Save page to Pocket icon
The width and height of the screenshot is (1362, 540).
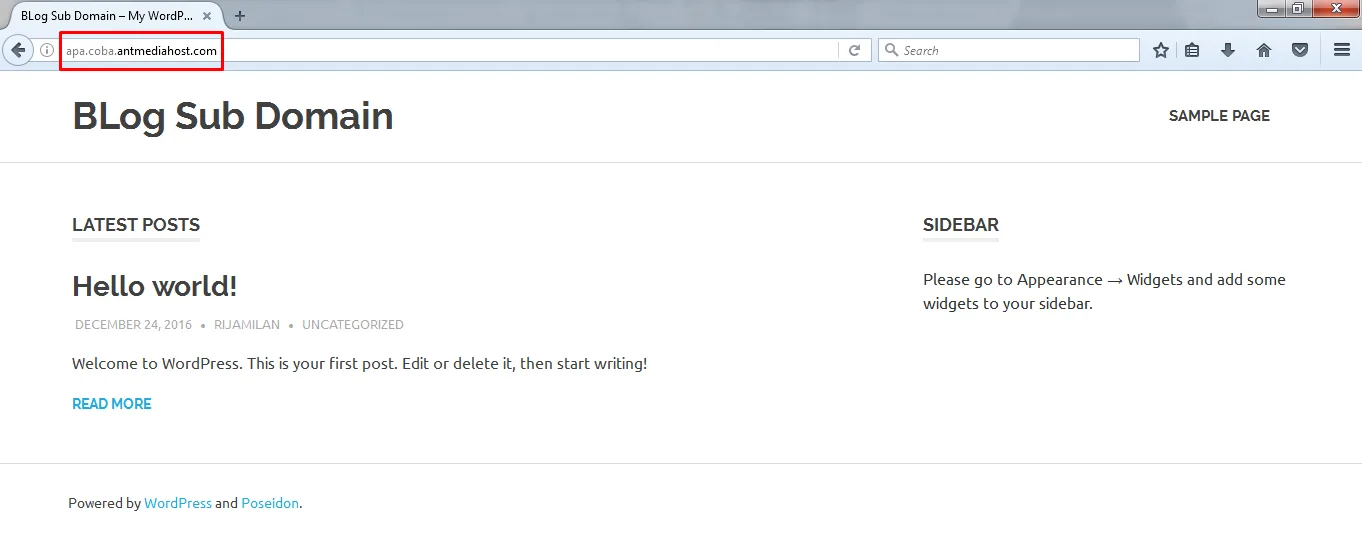[1300, 50]
